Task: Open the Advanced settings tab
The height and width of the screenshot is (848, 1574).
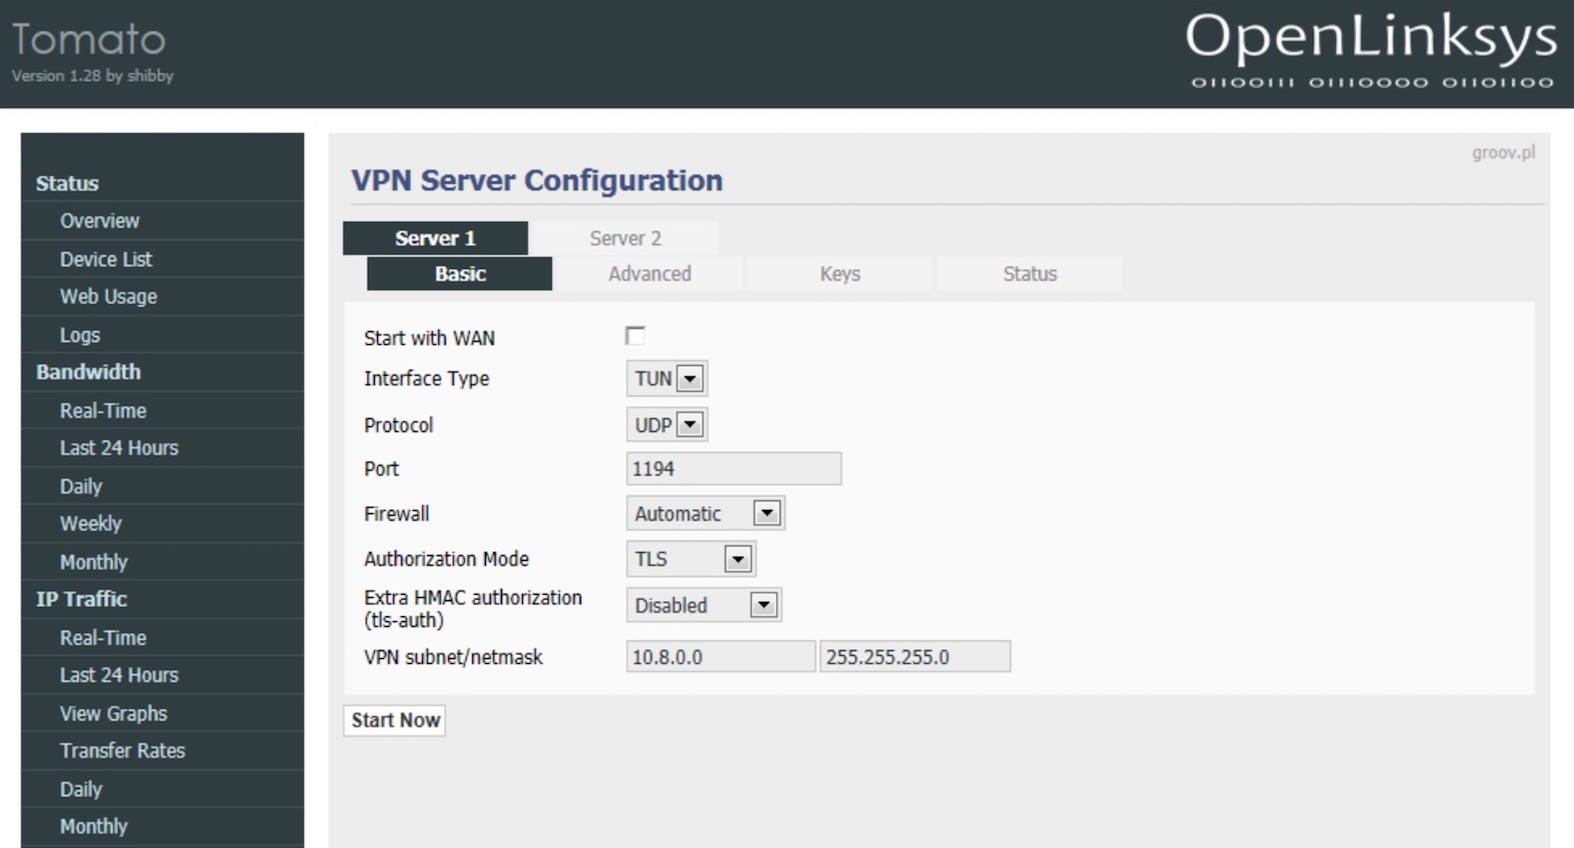Action: (x=649, y=274)
